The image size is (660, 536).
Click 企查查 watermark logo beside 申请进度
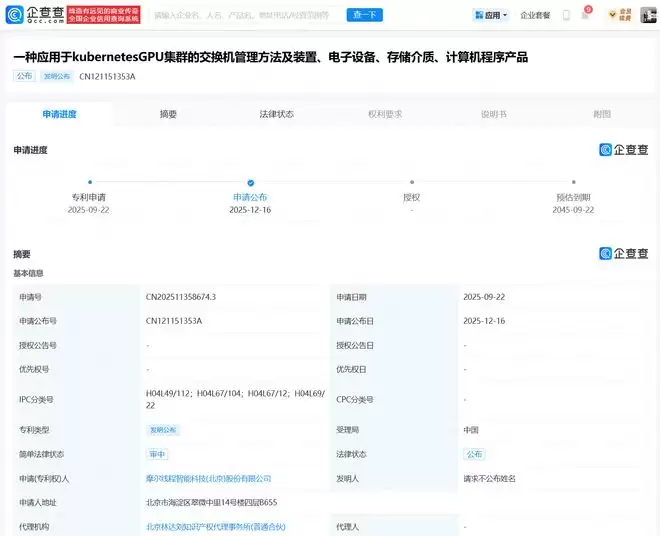pos(623,150)
